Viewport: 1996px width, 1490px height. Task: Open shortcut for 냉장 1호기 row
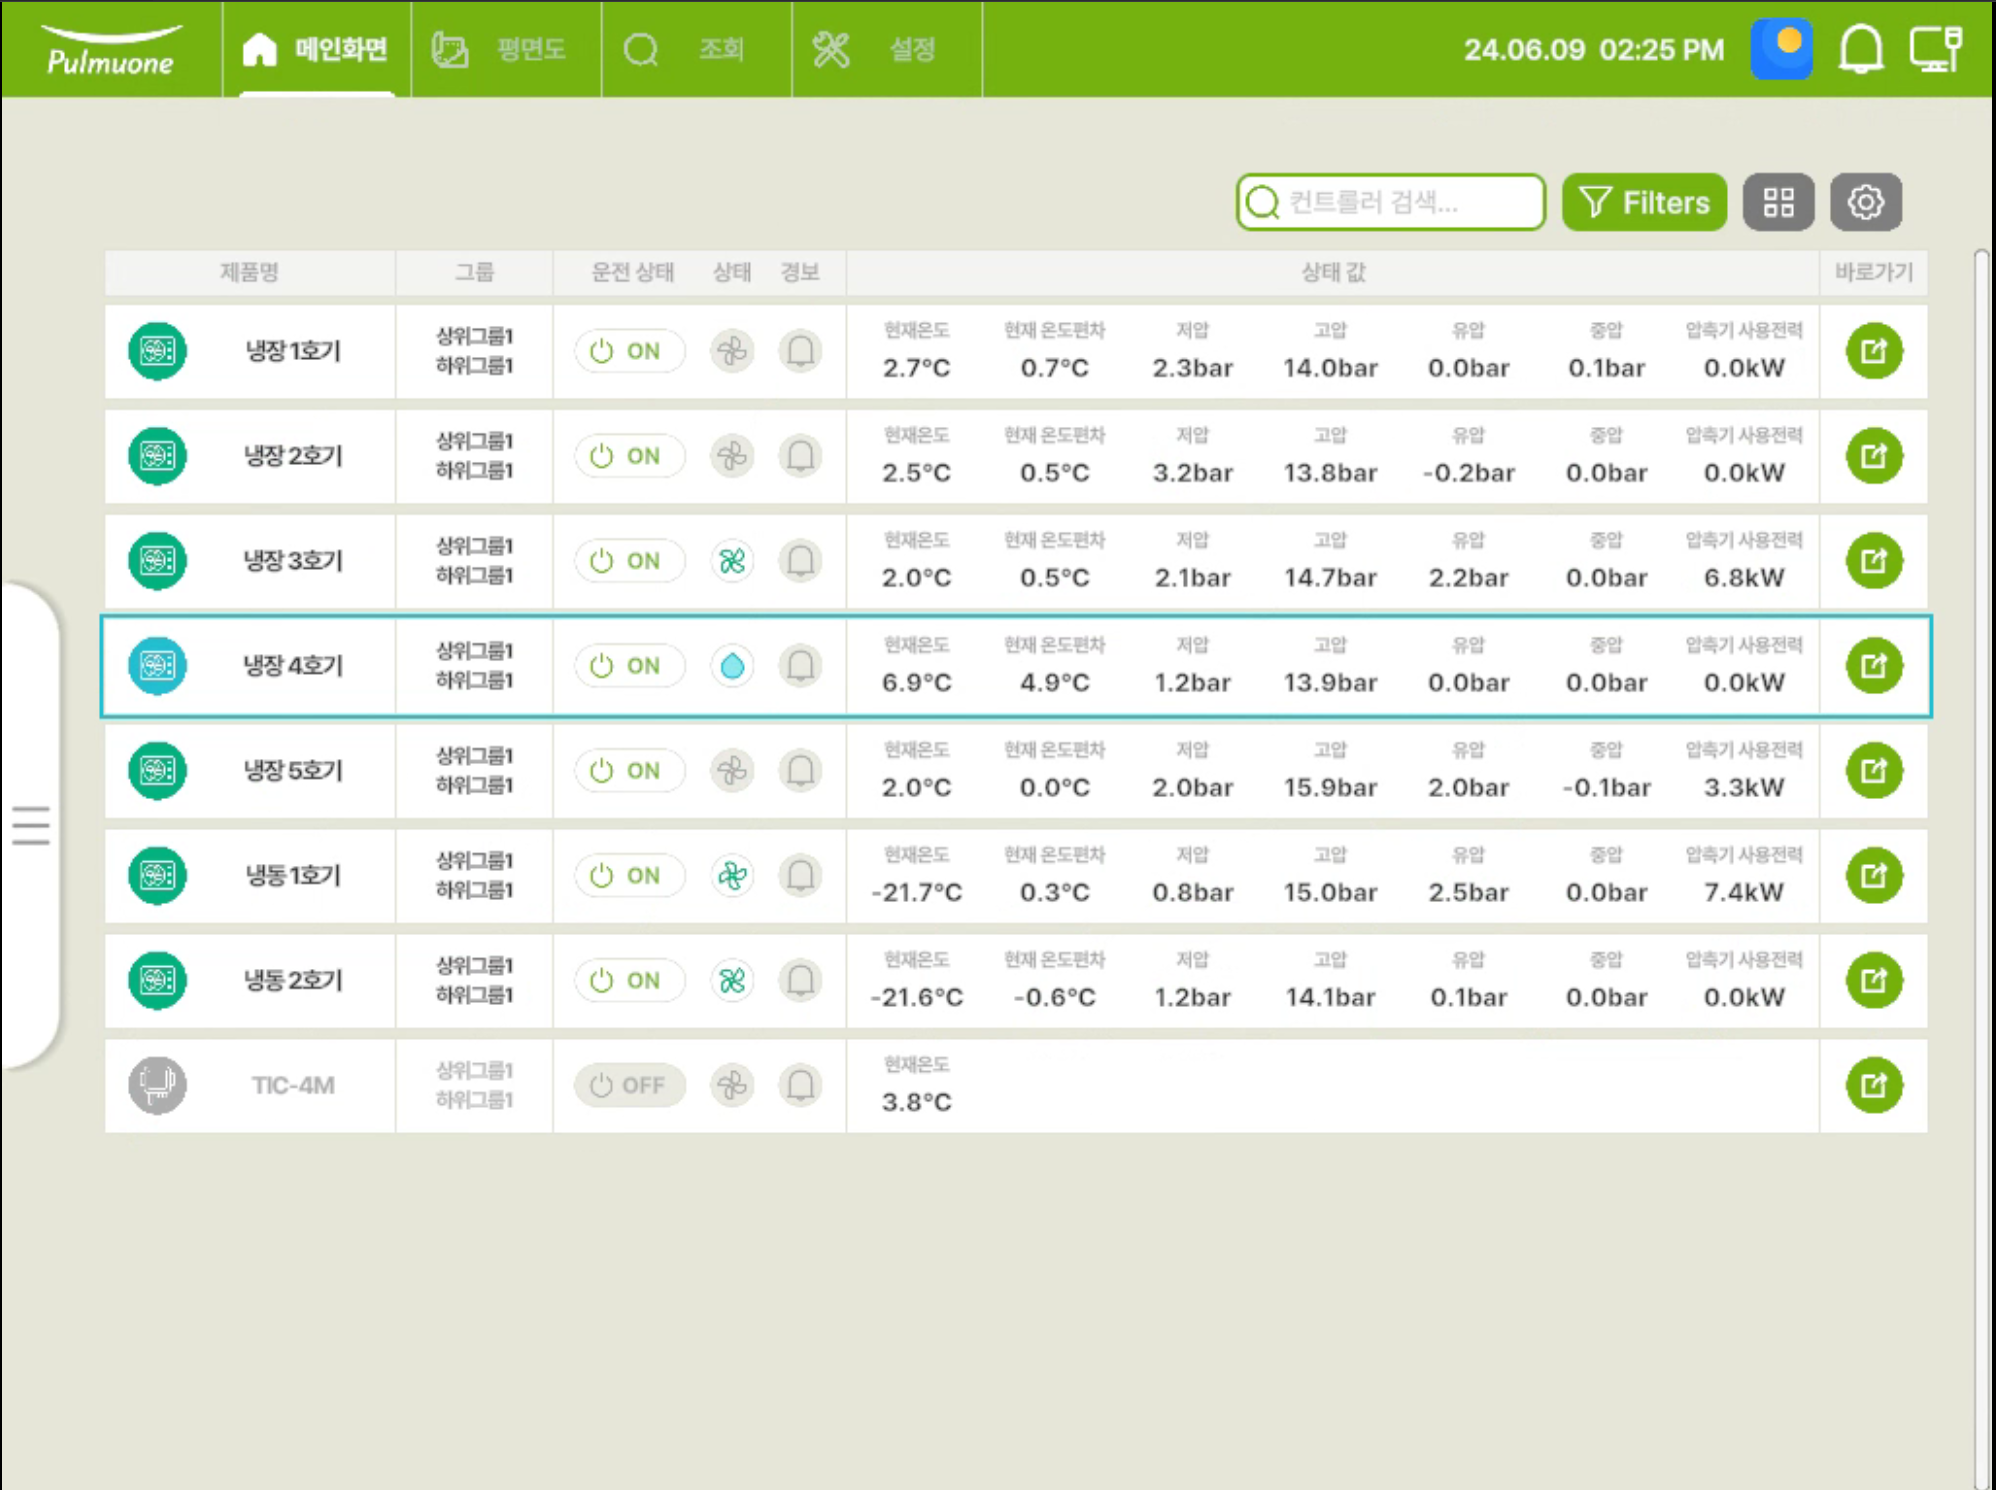(1873, 351)
